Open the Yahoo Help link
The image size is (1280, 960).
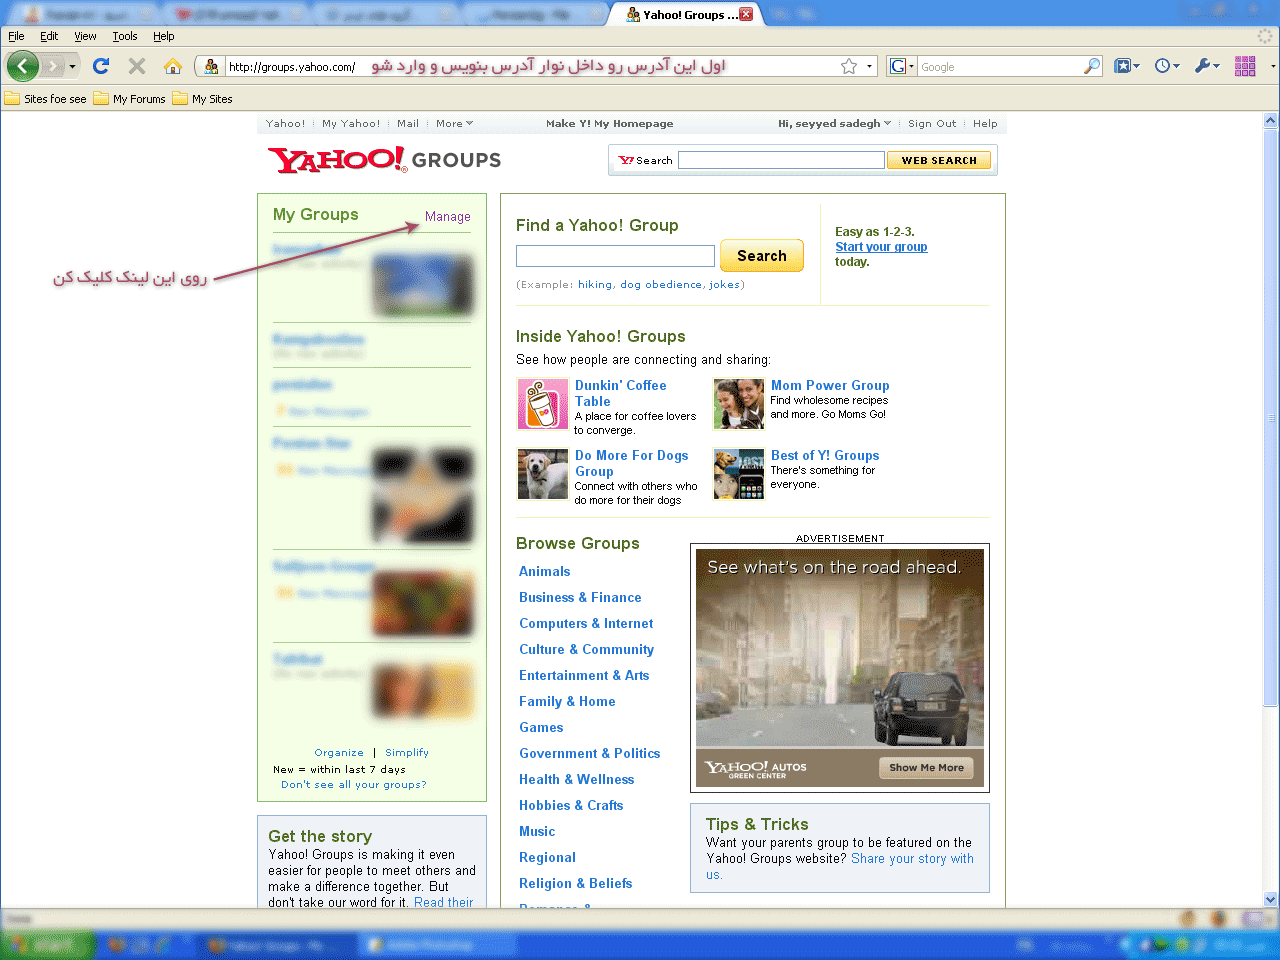pos(985,124)
